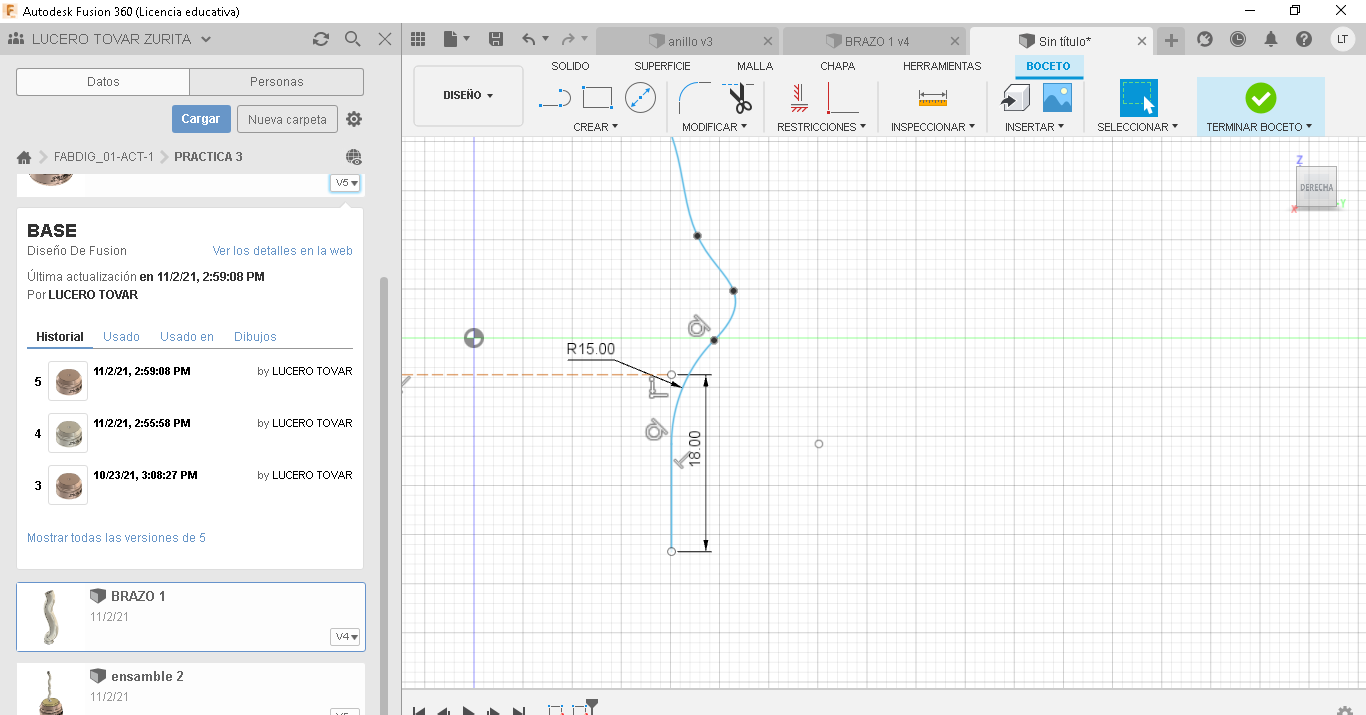This screenshot has width=1366, height=715.
Task: Open the FABDIG_01-ACT-1 breadcrumb folder
Action: point(104,157)
